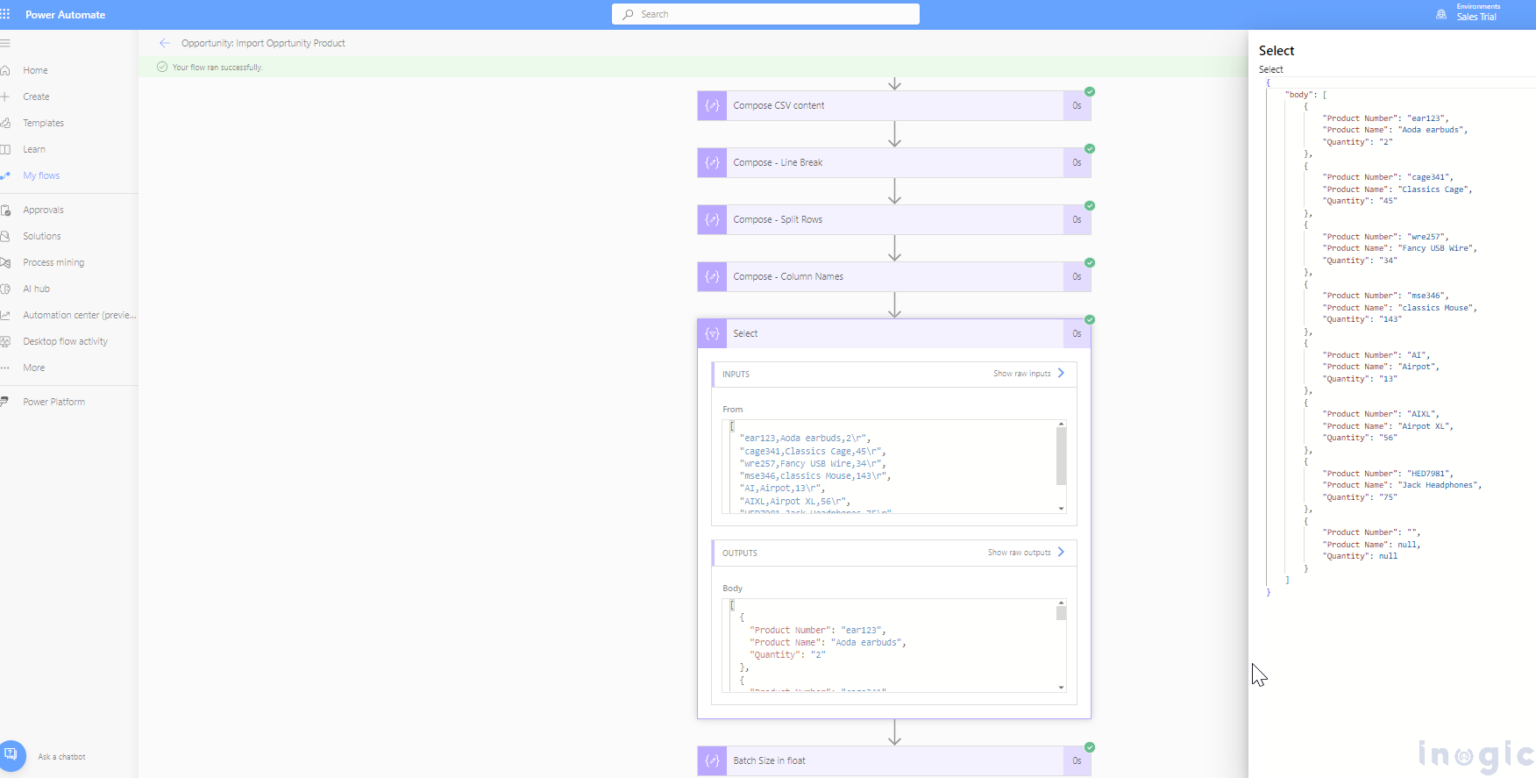The width and height of the screenshot is (1536, 778).
Task: Go back using the arrow icon
Action: [x=165, y=43]
